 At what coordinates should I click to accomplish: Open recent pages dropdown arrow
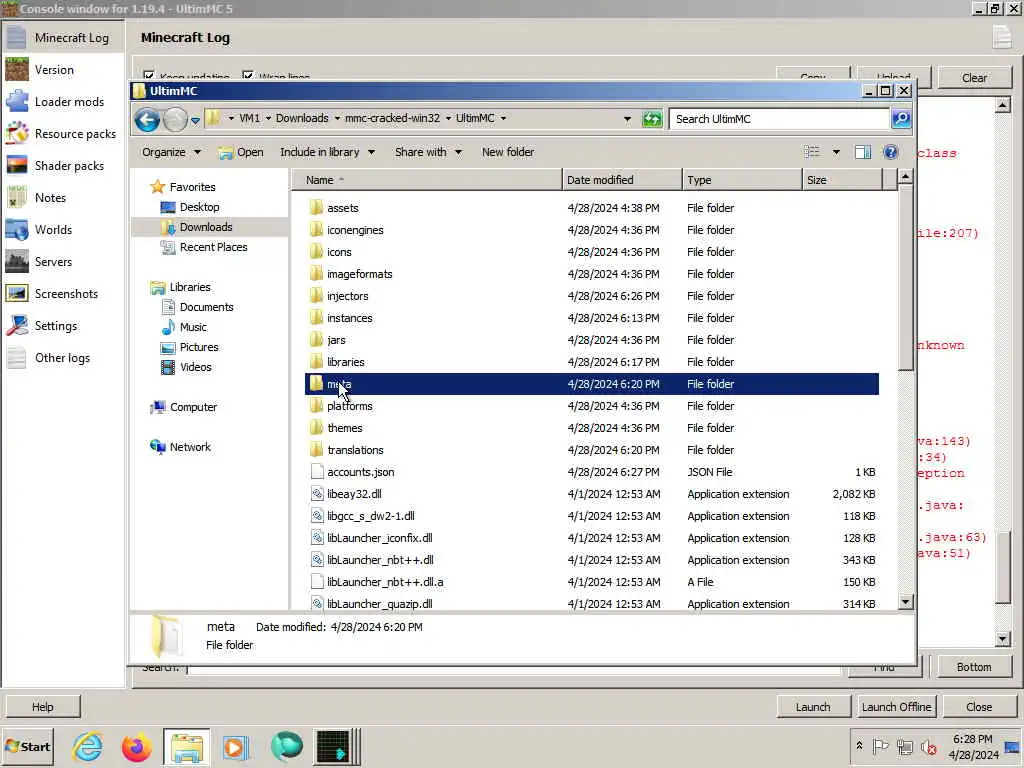click(195, 120)
